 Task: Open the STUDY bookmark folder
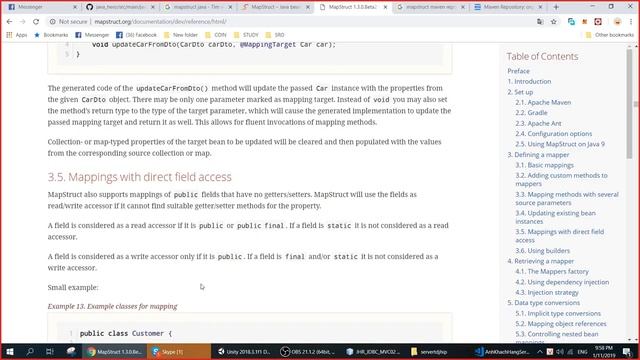click(246, 35)
